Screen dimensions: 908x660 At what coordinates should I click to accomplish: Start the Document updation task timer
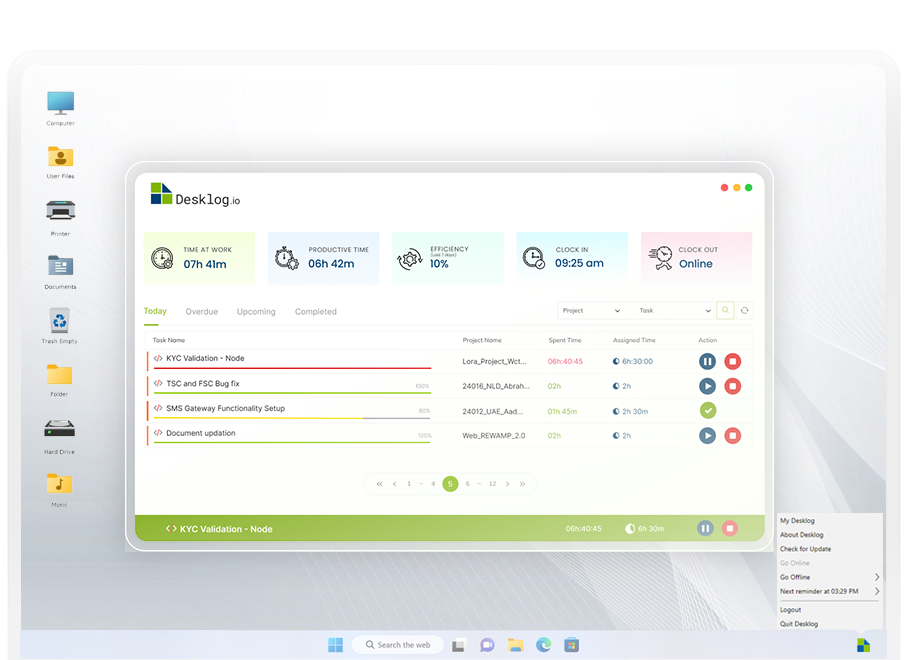[x=707, y=435]
